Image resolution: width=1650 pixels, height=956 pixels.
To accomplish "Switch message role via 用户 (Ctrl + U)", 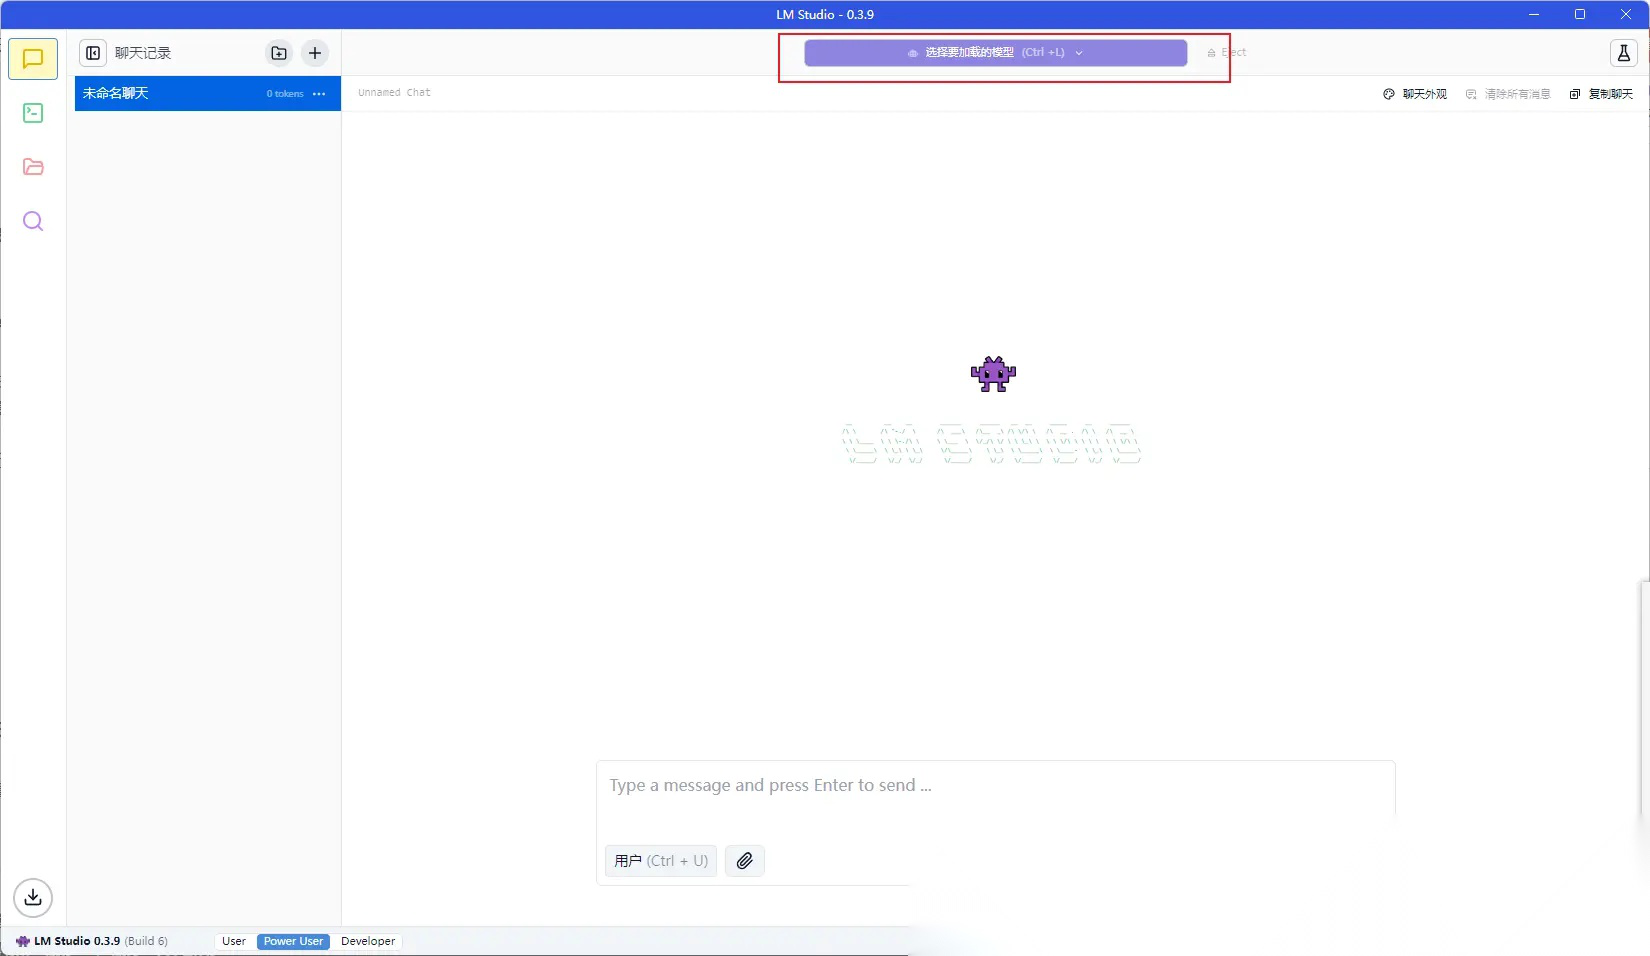I will click(661, 861).
